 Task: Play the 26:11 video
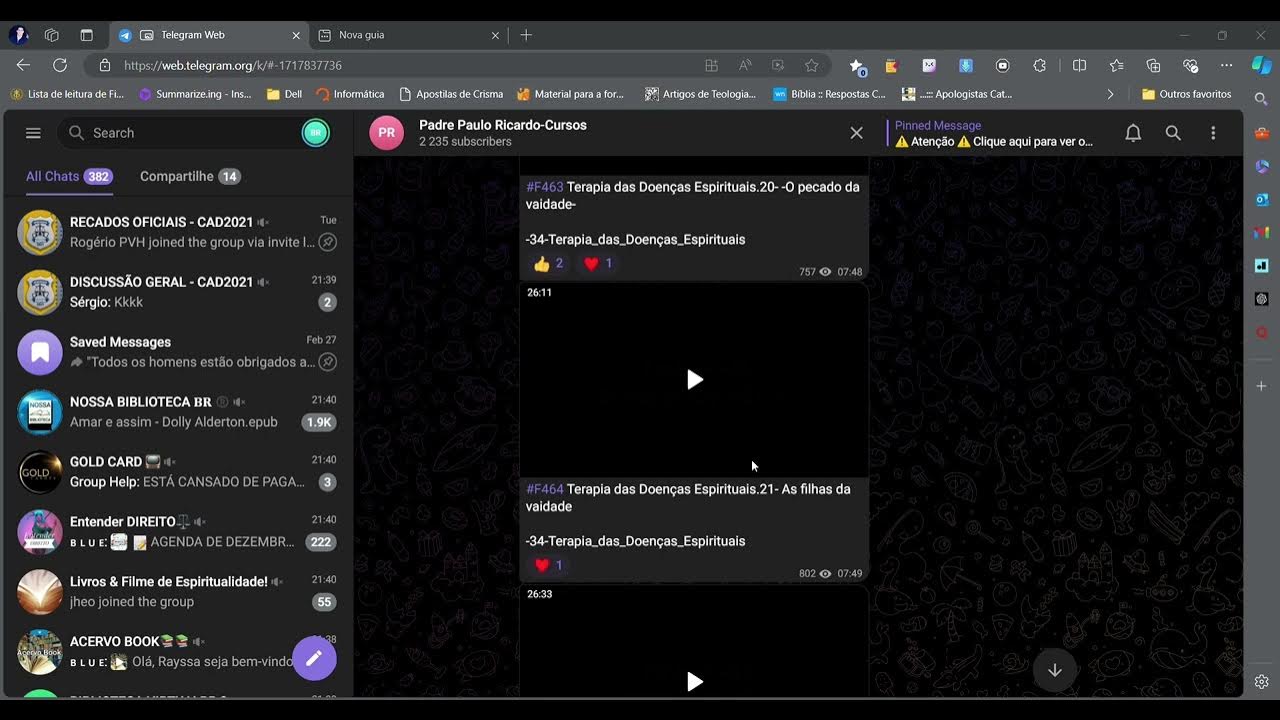[694, 380]
